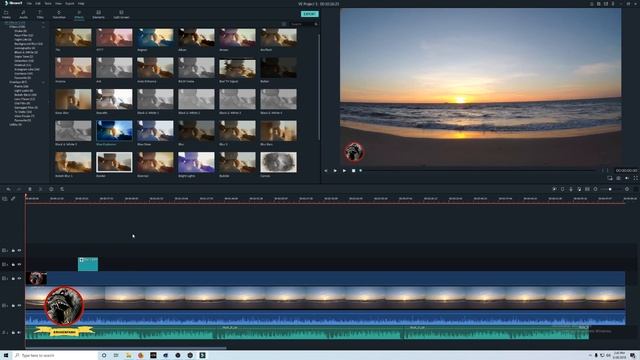The width and height of the screenshot is (640, 360).
Task: Click the effects search field
Action: point(301,24)
